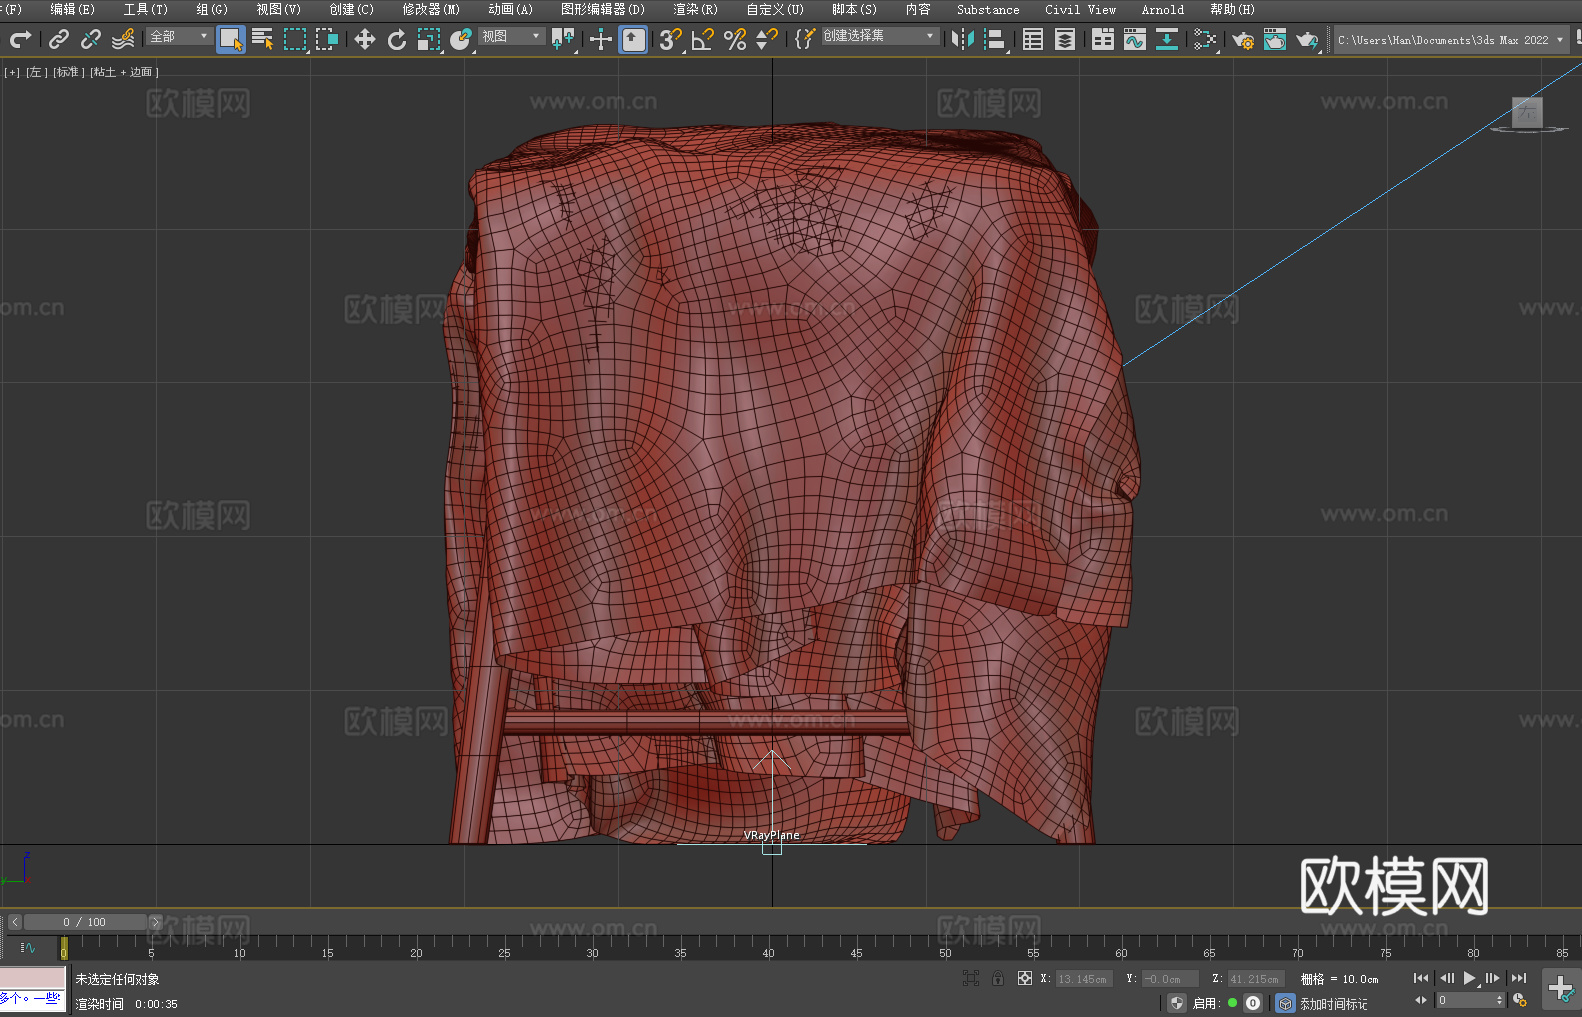Image resolution: width=1582 pixels, height=1017 pixels.
Task: Click Select and Manipulate icon
Action: [x=600, y=39]
